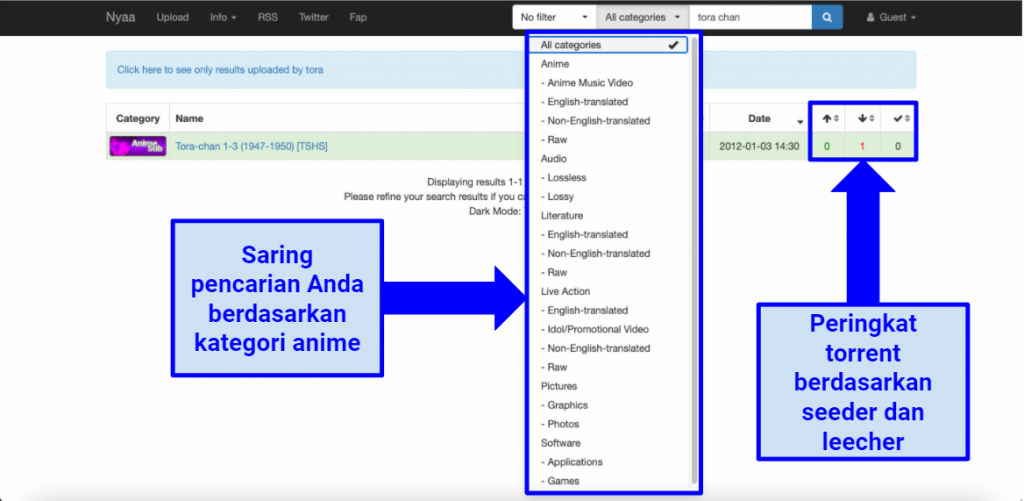Choose Games under Software
The height and width of the screenshot is (501, 1024).
[563, 481]
